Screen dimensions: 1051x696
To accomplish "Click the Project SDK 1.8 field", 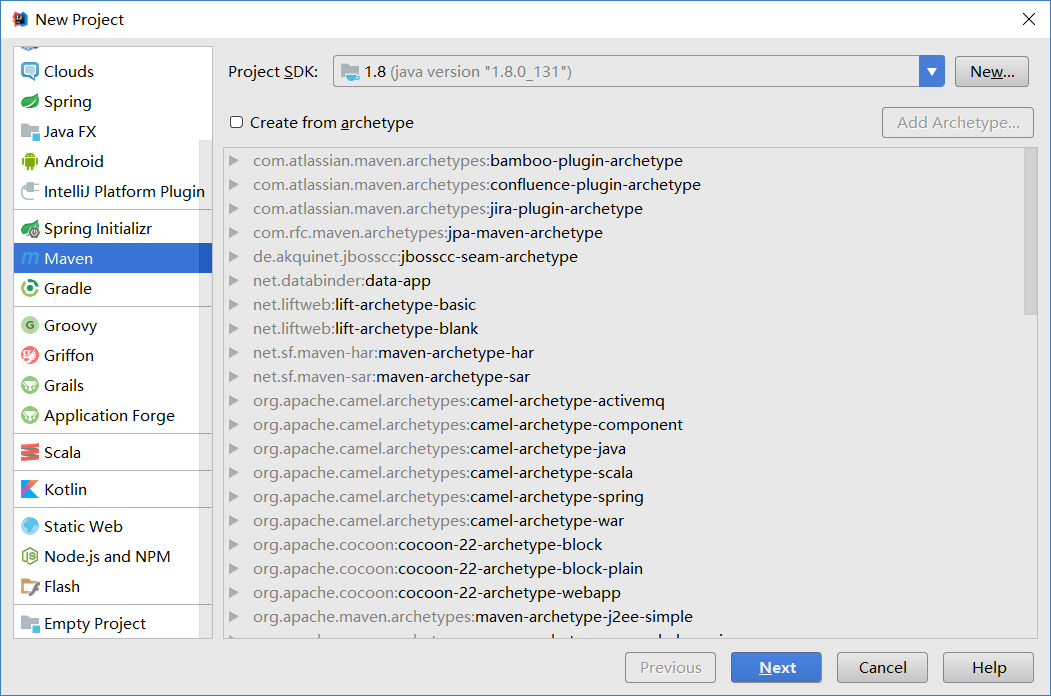I will 626,71.
